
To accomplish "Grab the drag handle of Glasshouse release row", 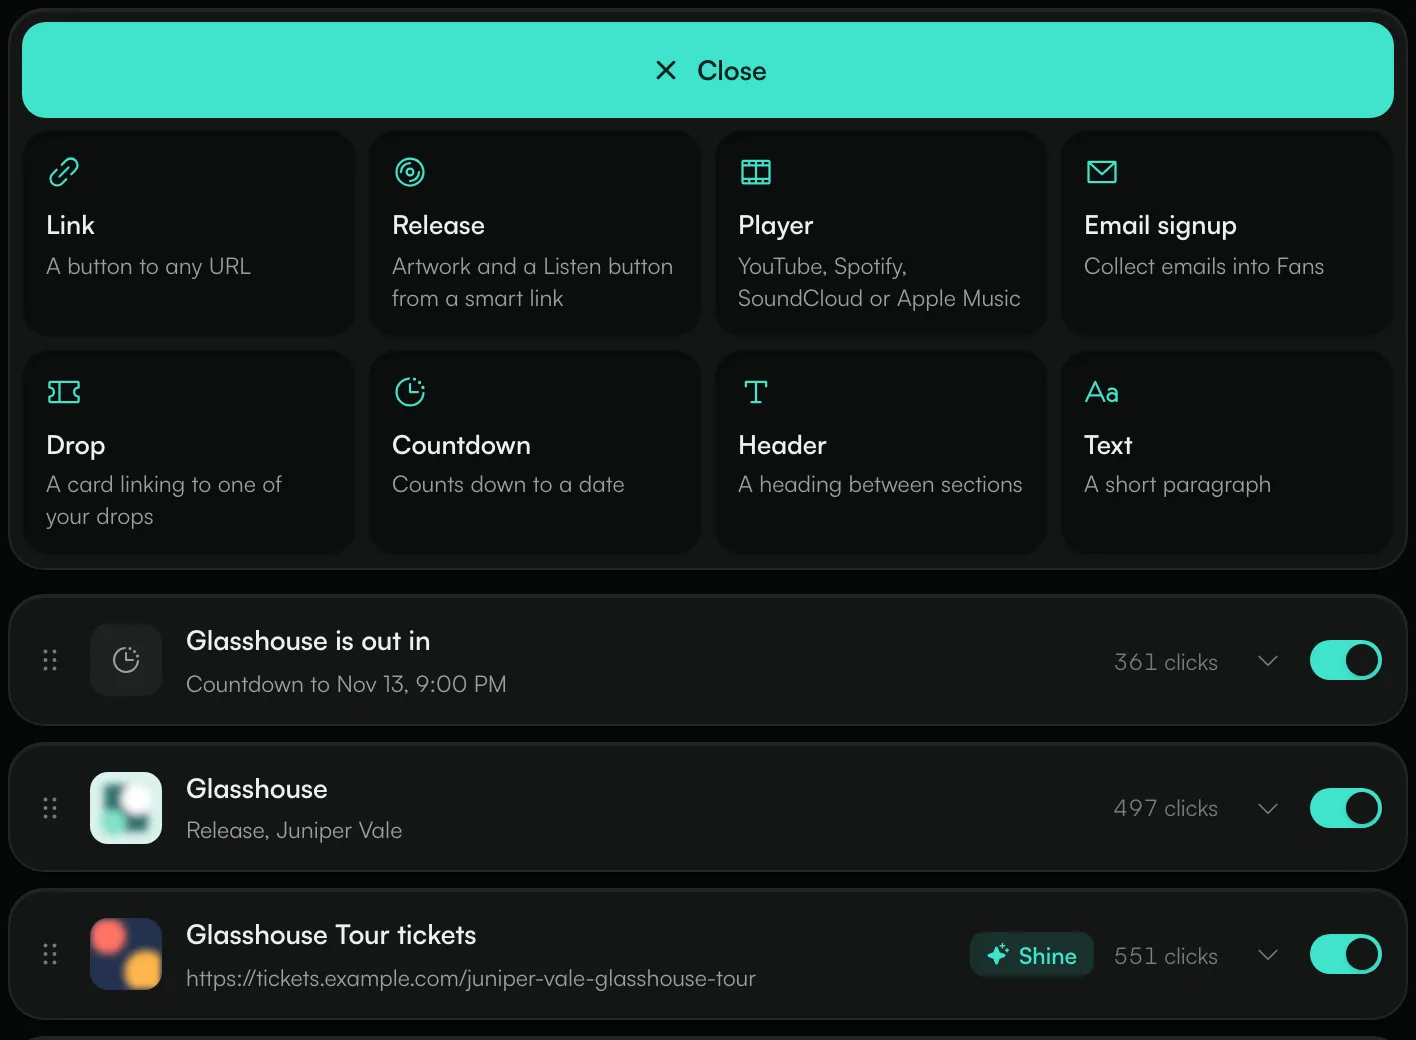I will tap(50, 808).
